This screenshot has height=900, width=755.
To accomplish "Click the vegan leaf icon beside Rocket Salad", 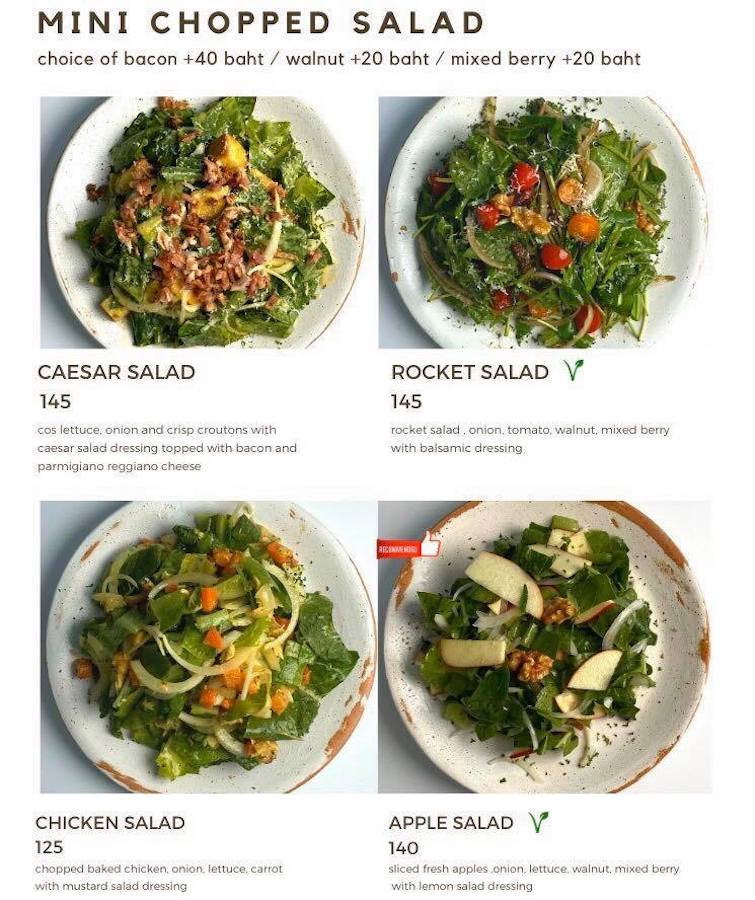I will pos(574,370).
